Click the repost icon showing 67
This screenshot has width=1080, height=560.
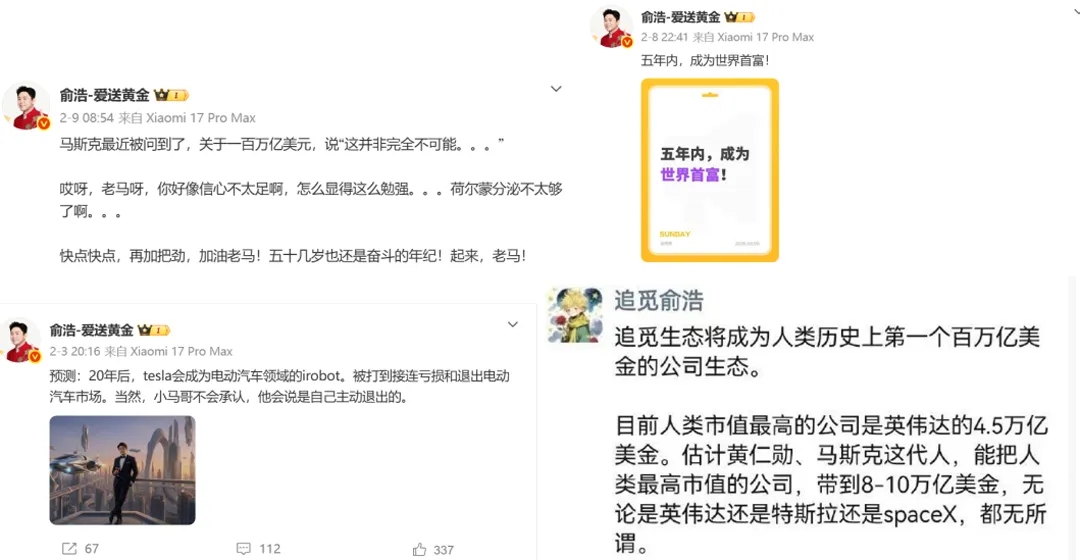tap(69, 548)
